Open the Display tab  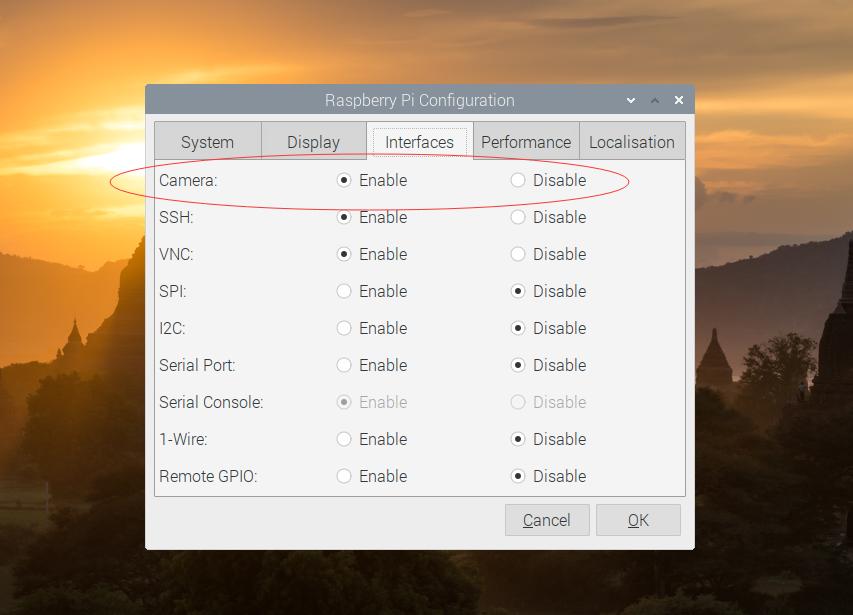click(313, 142)
